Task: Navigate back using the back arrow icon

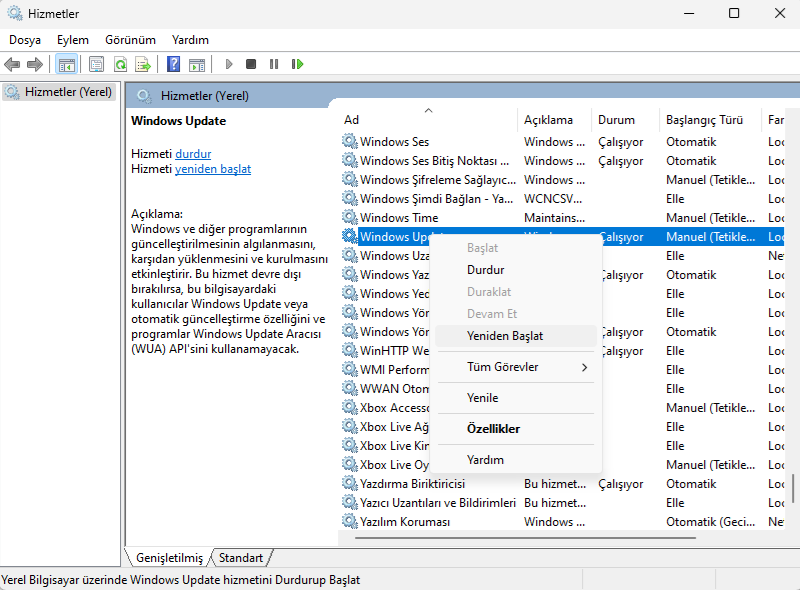Action: pyautogui.click(x=12, y=63)
